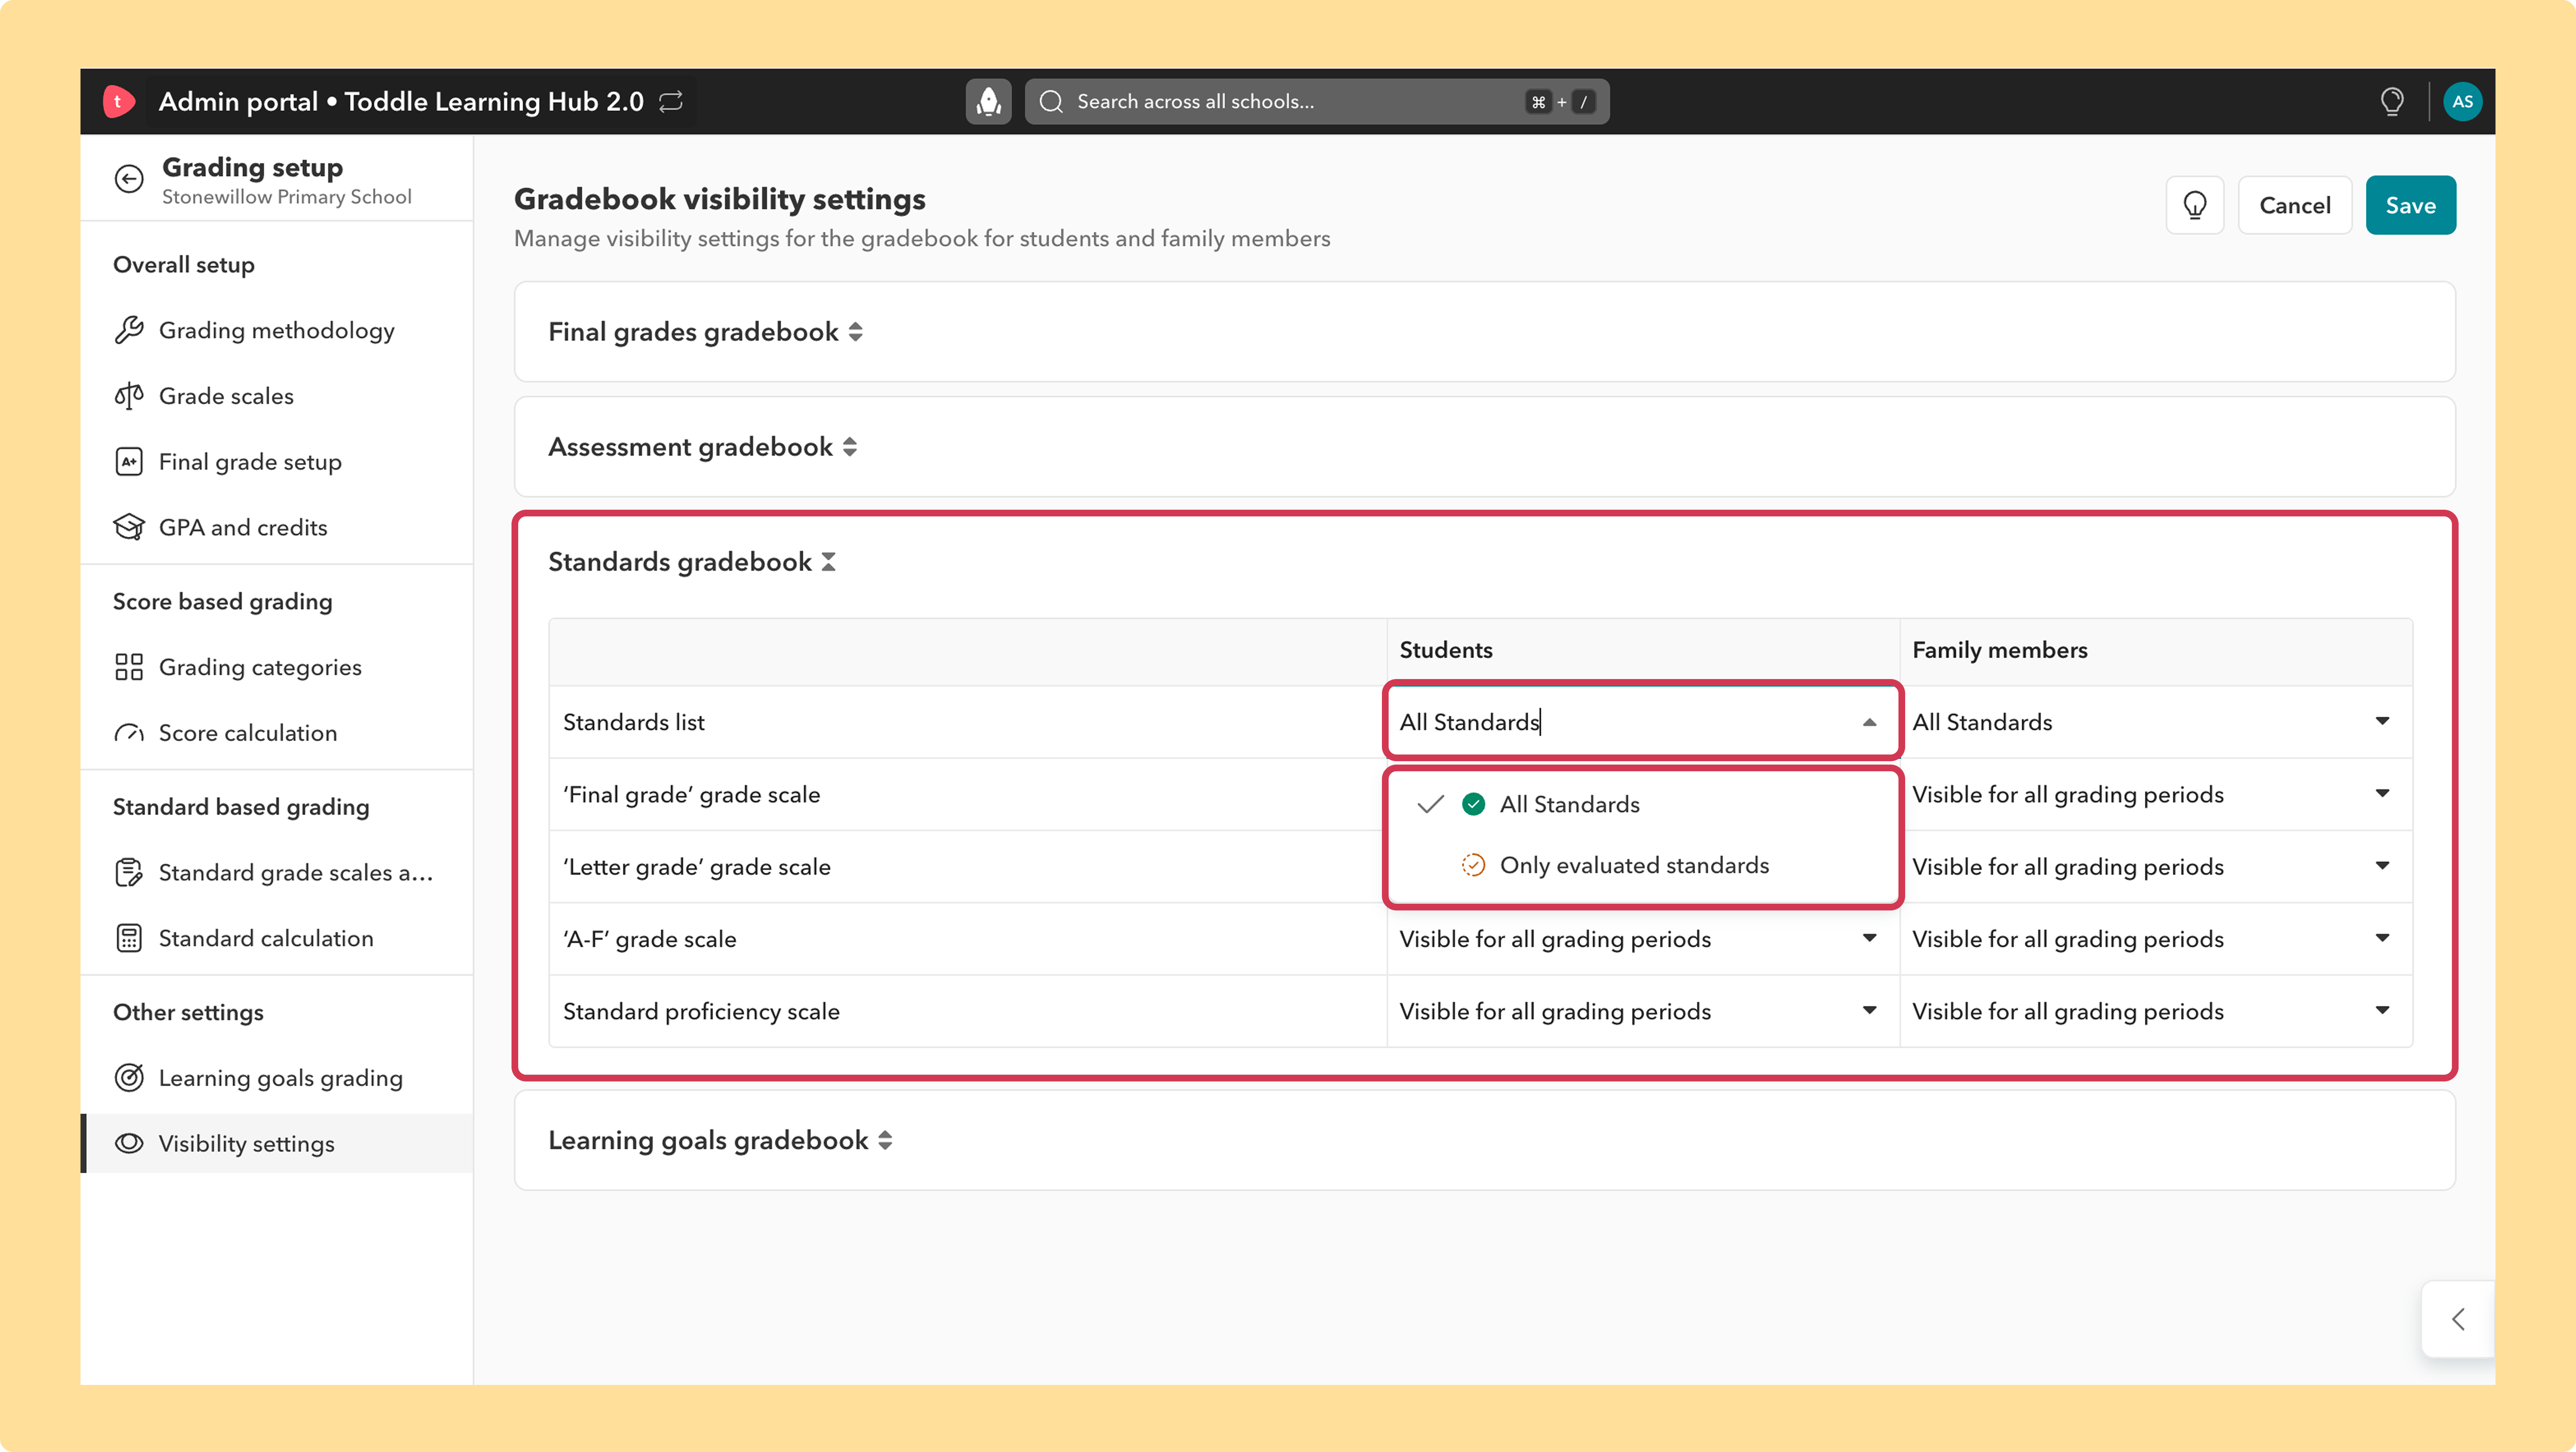
Task: Click the 'Letter grade' grade scale label
Action: pyautogui.click(x=696, y=866)
